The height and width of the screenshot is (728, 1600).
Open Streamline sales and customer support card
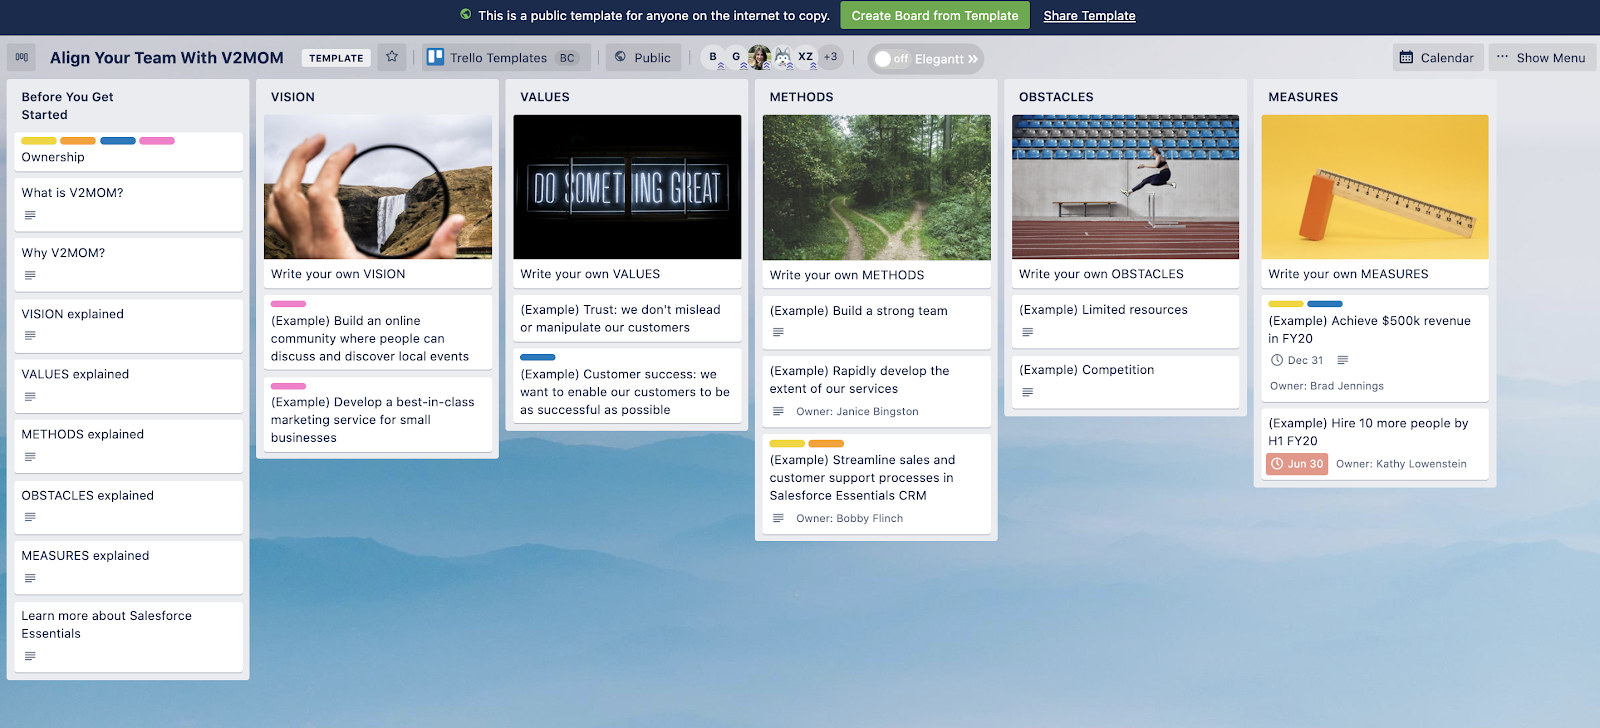[877, 484]
